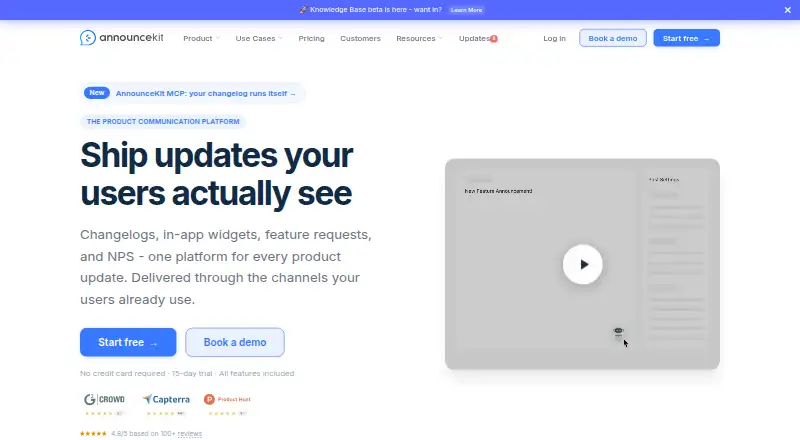The image size is (800, 440).
Task: Click the Product Hunt rating logo
Action: coord(228,399)
